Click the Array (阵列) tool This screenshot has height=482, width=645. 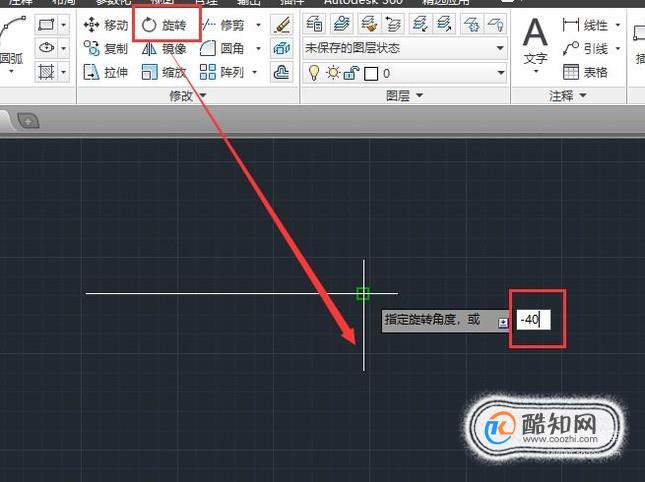click(x=223, y=72)
